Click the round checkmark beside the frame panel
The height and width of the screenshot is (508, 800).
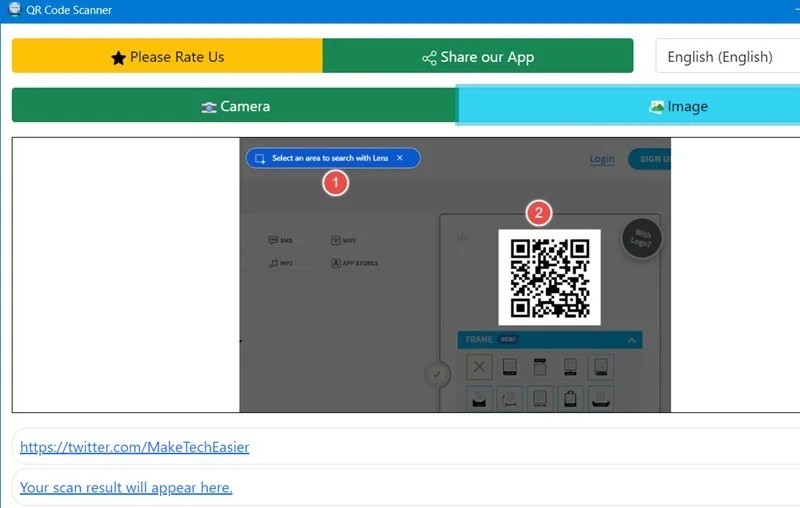tap(437, 375)
